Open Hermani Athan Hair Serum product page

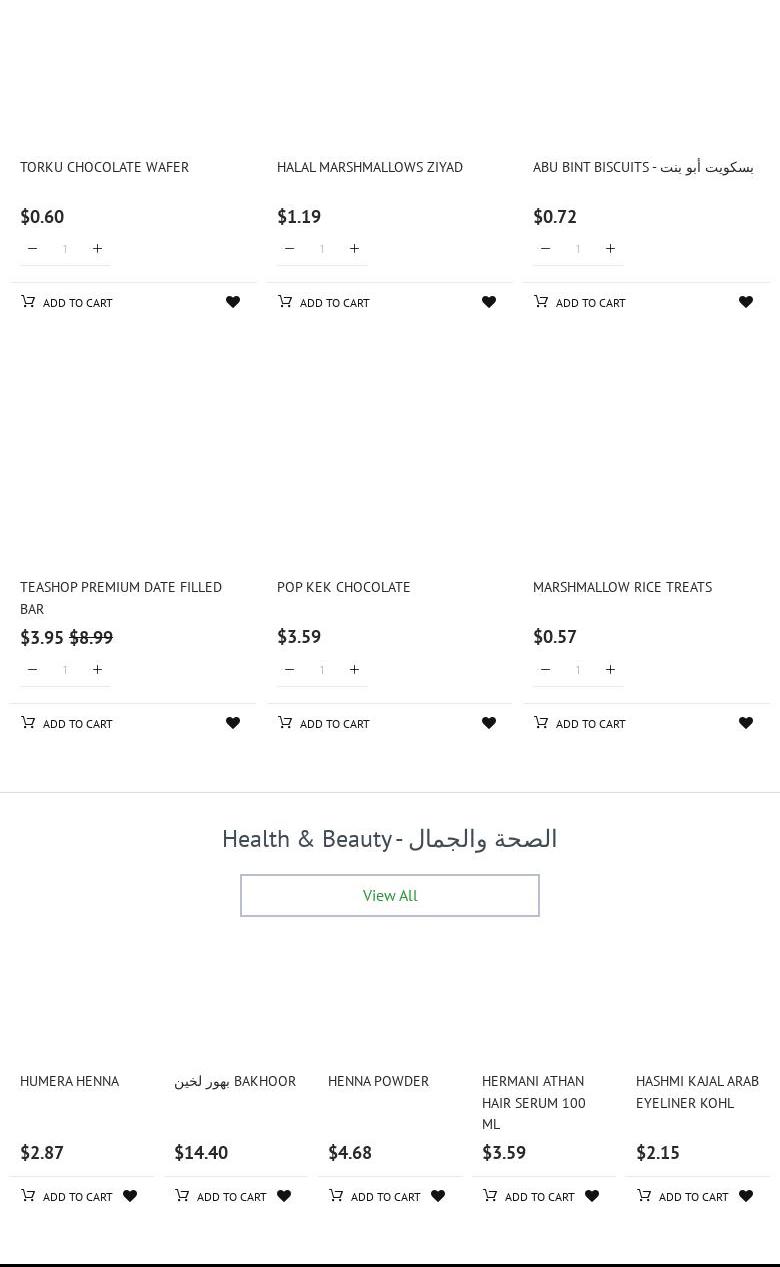(533, 1102)
